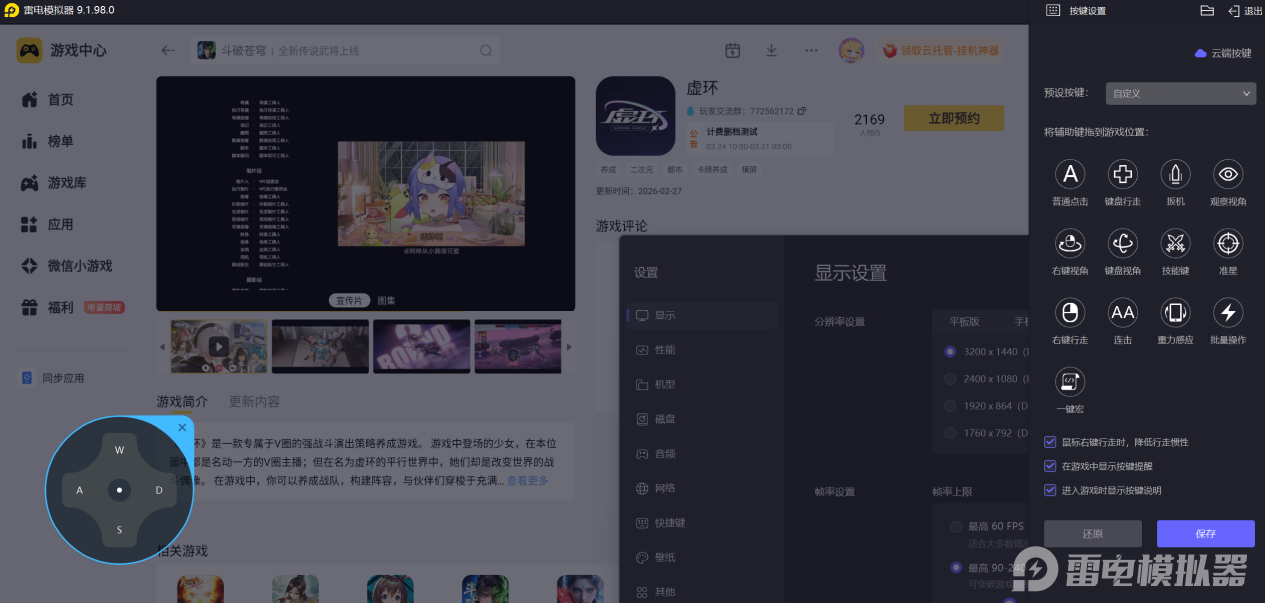
Task: Open the downloads arrow icon
Action: point(771,50)
